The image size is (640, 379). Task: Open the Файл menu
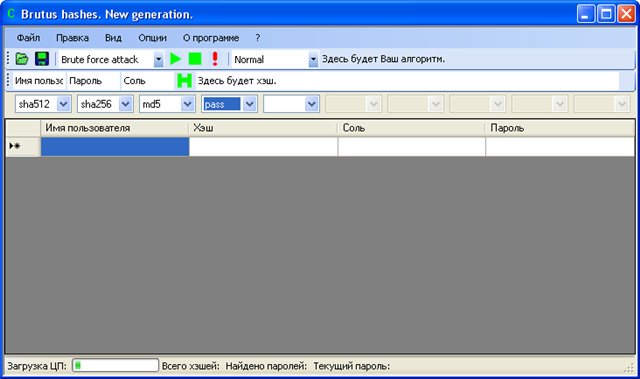(x=28, y=38)
